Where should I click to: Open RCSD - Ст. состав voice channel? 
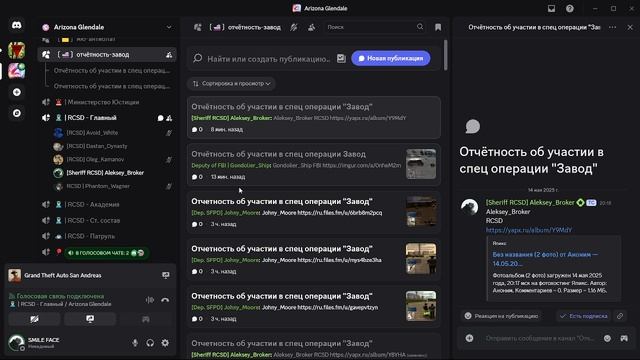tap(107, 220)
